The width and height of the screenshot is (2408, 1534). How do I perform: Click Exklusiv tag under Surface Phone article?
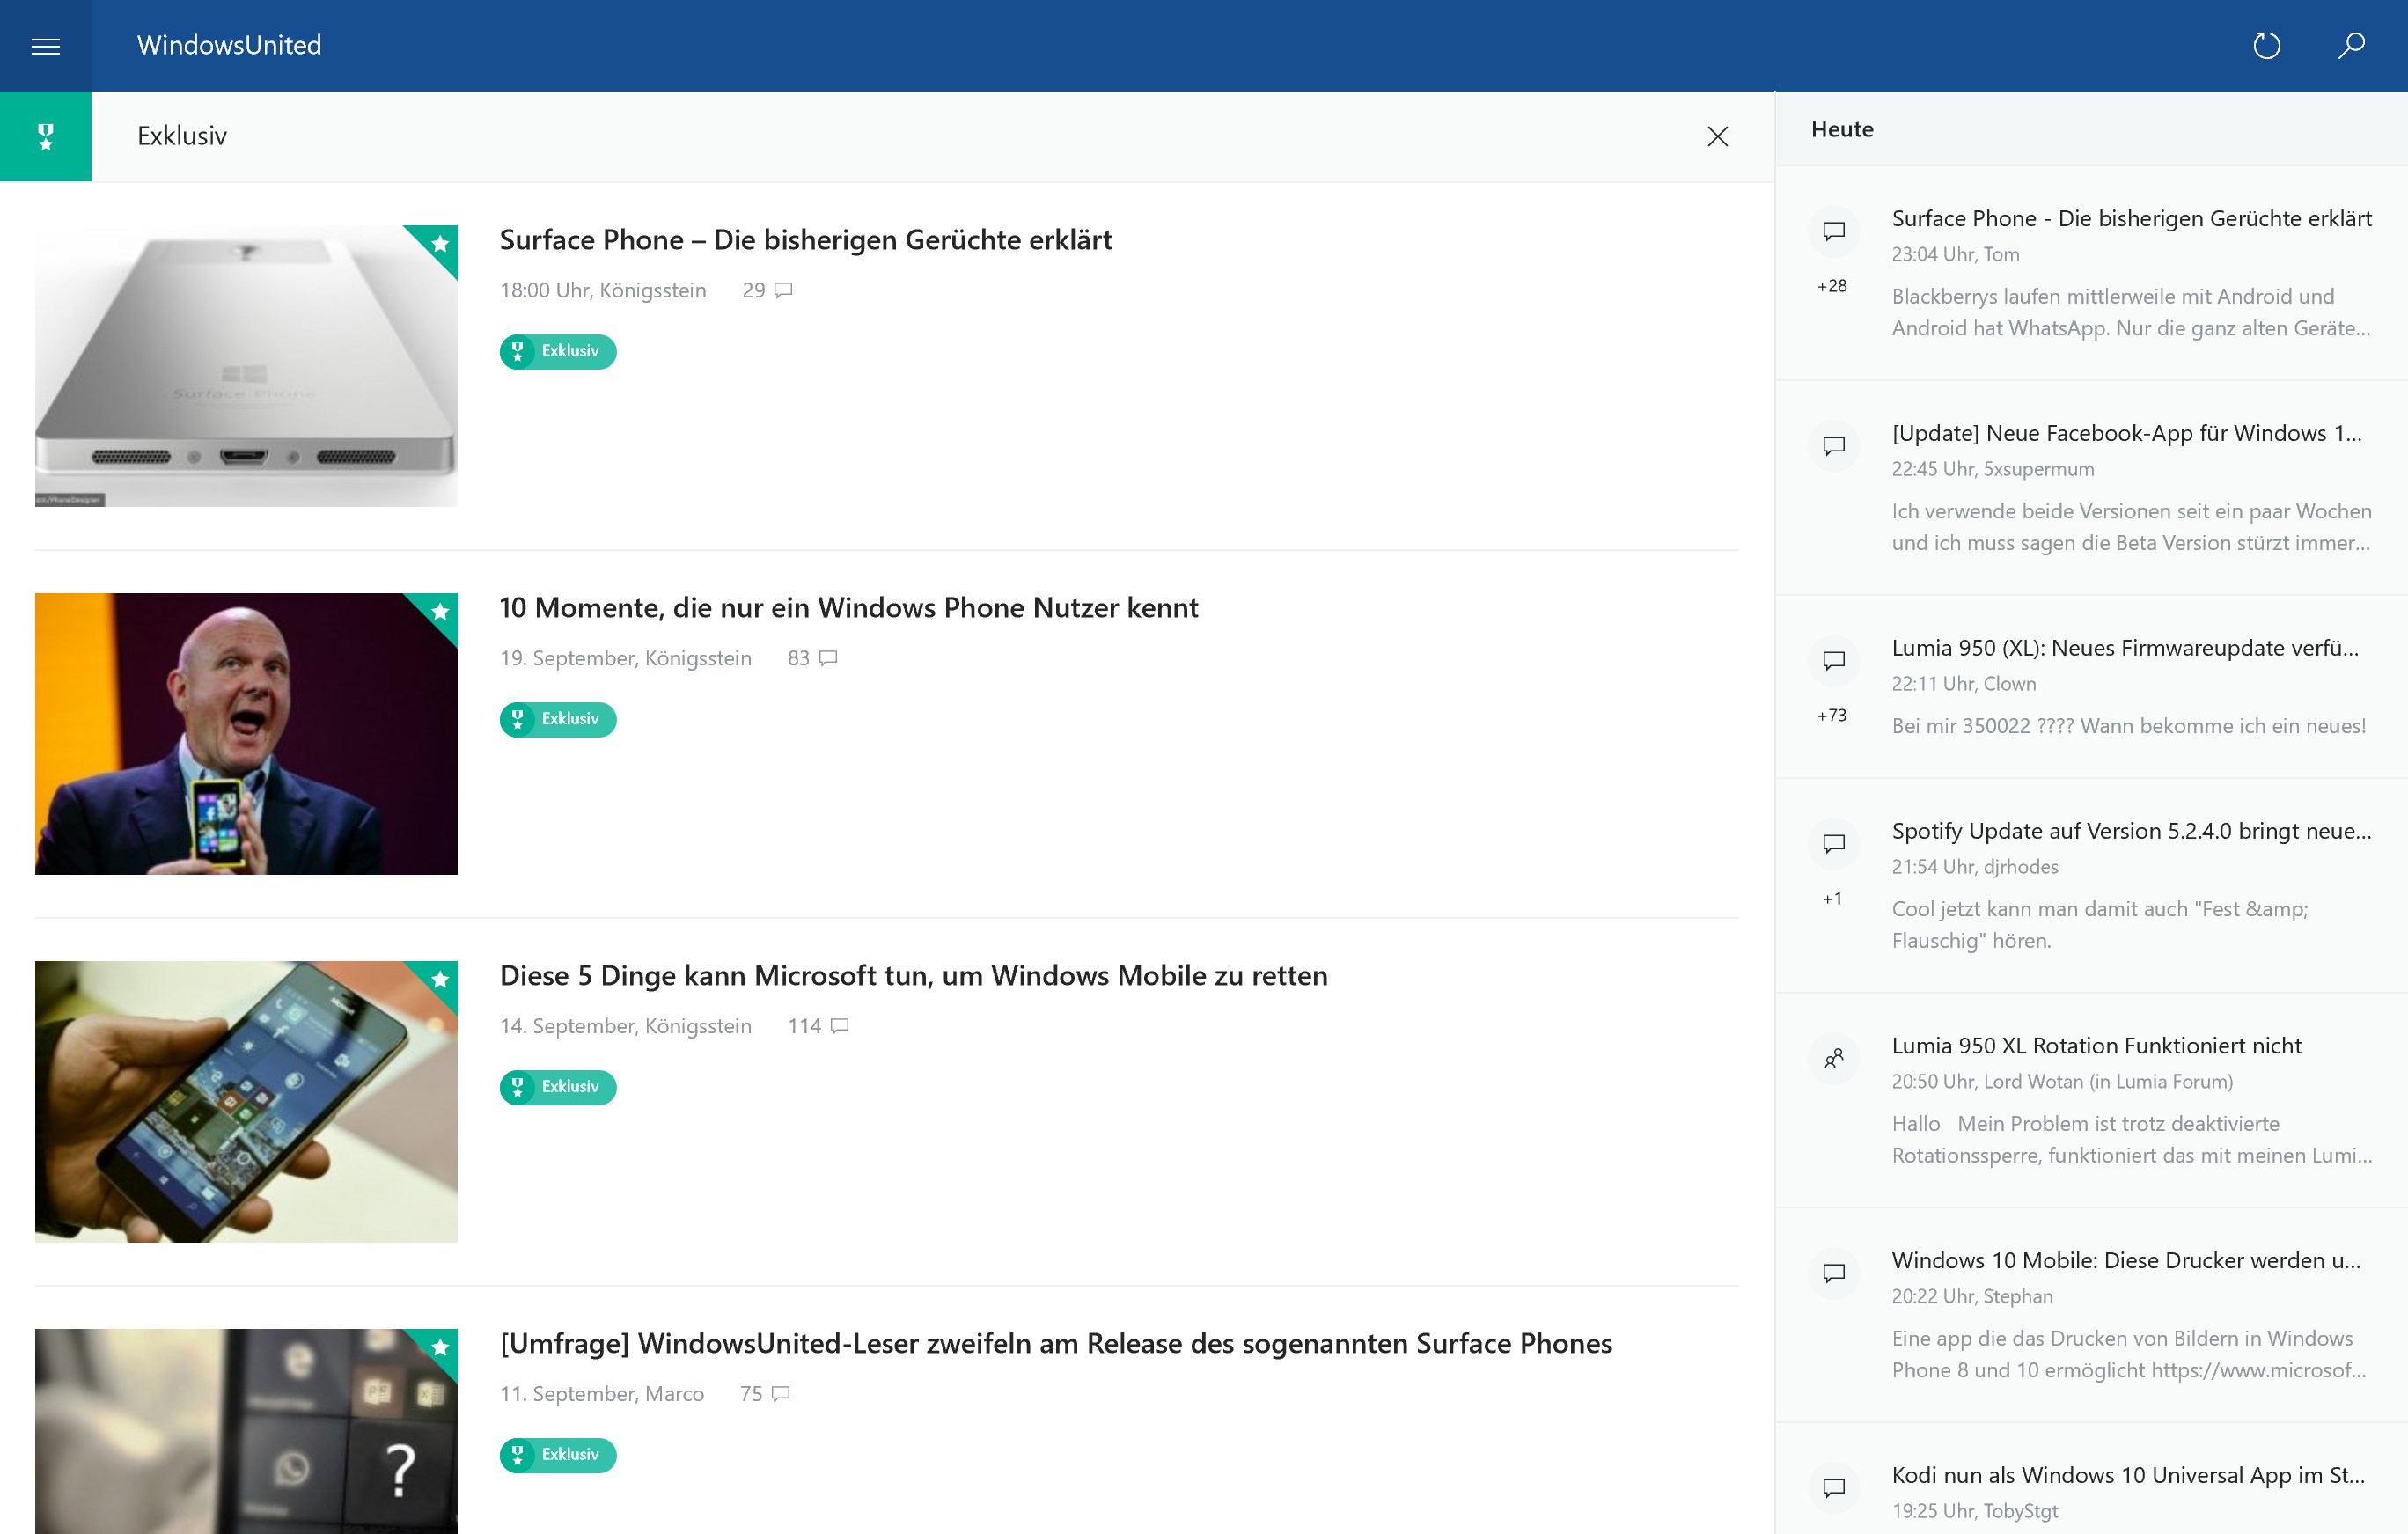558,352
